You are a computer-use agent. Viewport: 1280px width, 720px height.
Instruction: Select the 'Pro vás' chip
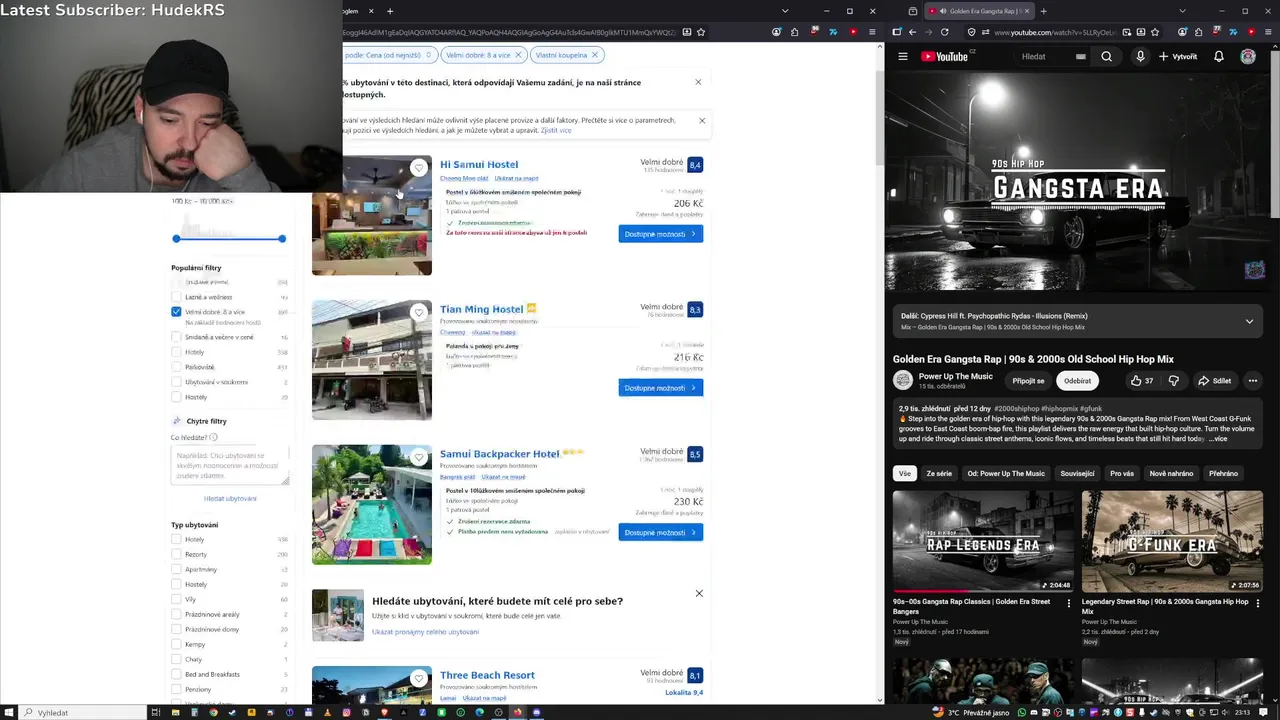1122,474
